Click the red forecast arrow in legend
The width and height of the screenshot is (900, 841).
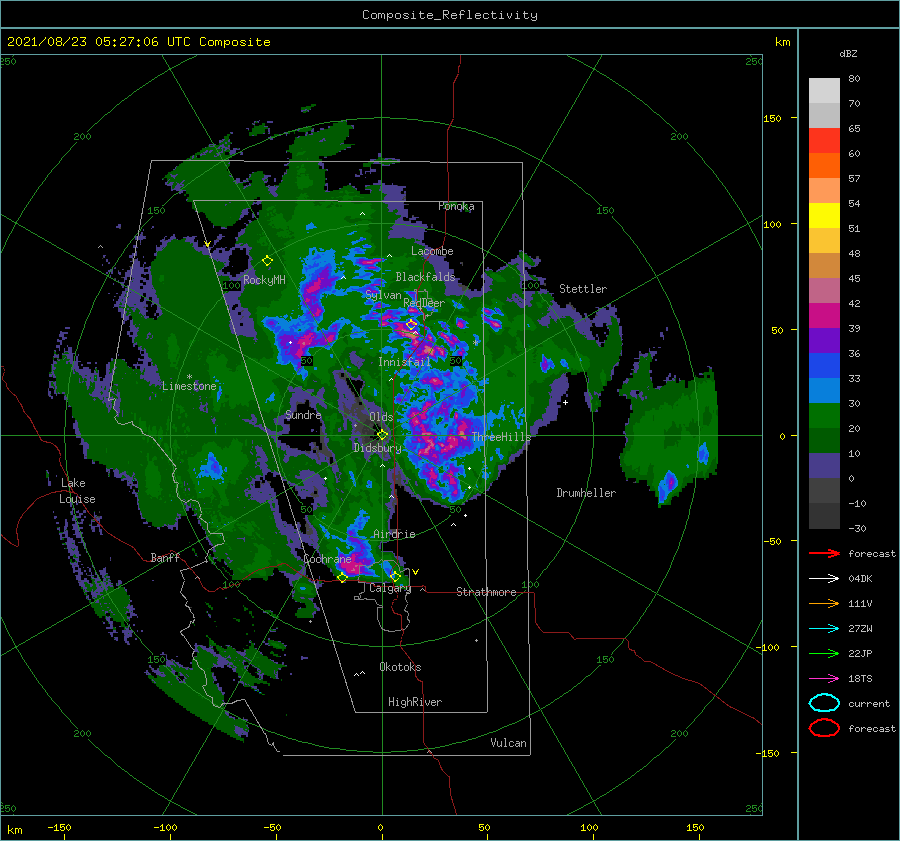pos(824,553)
